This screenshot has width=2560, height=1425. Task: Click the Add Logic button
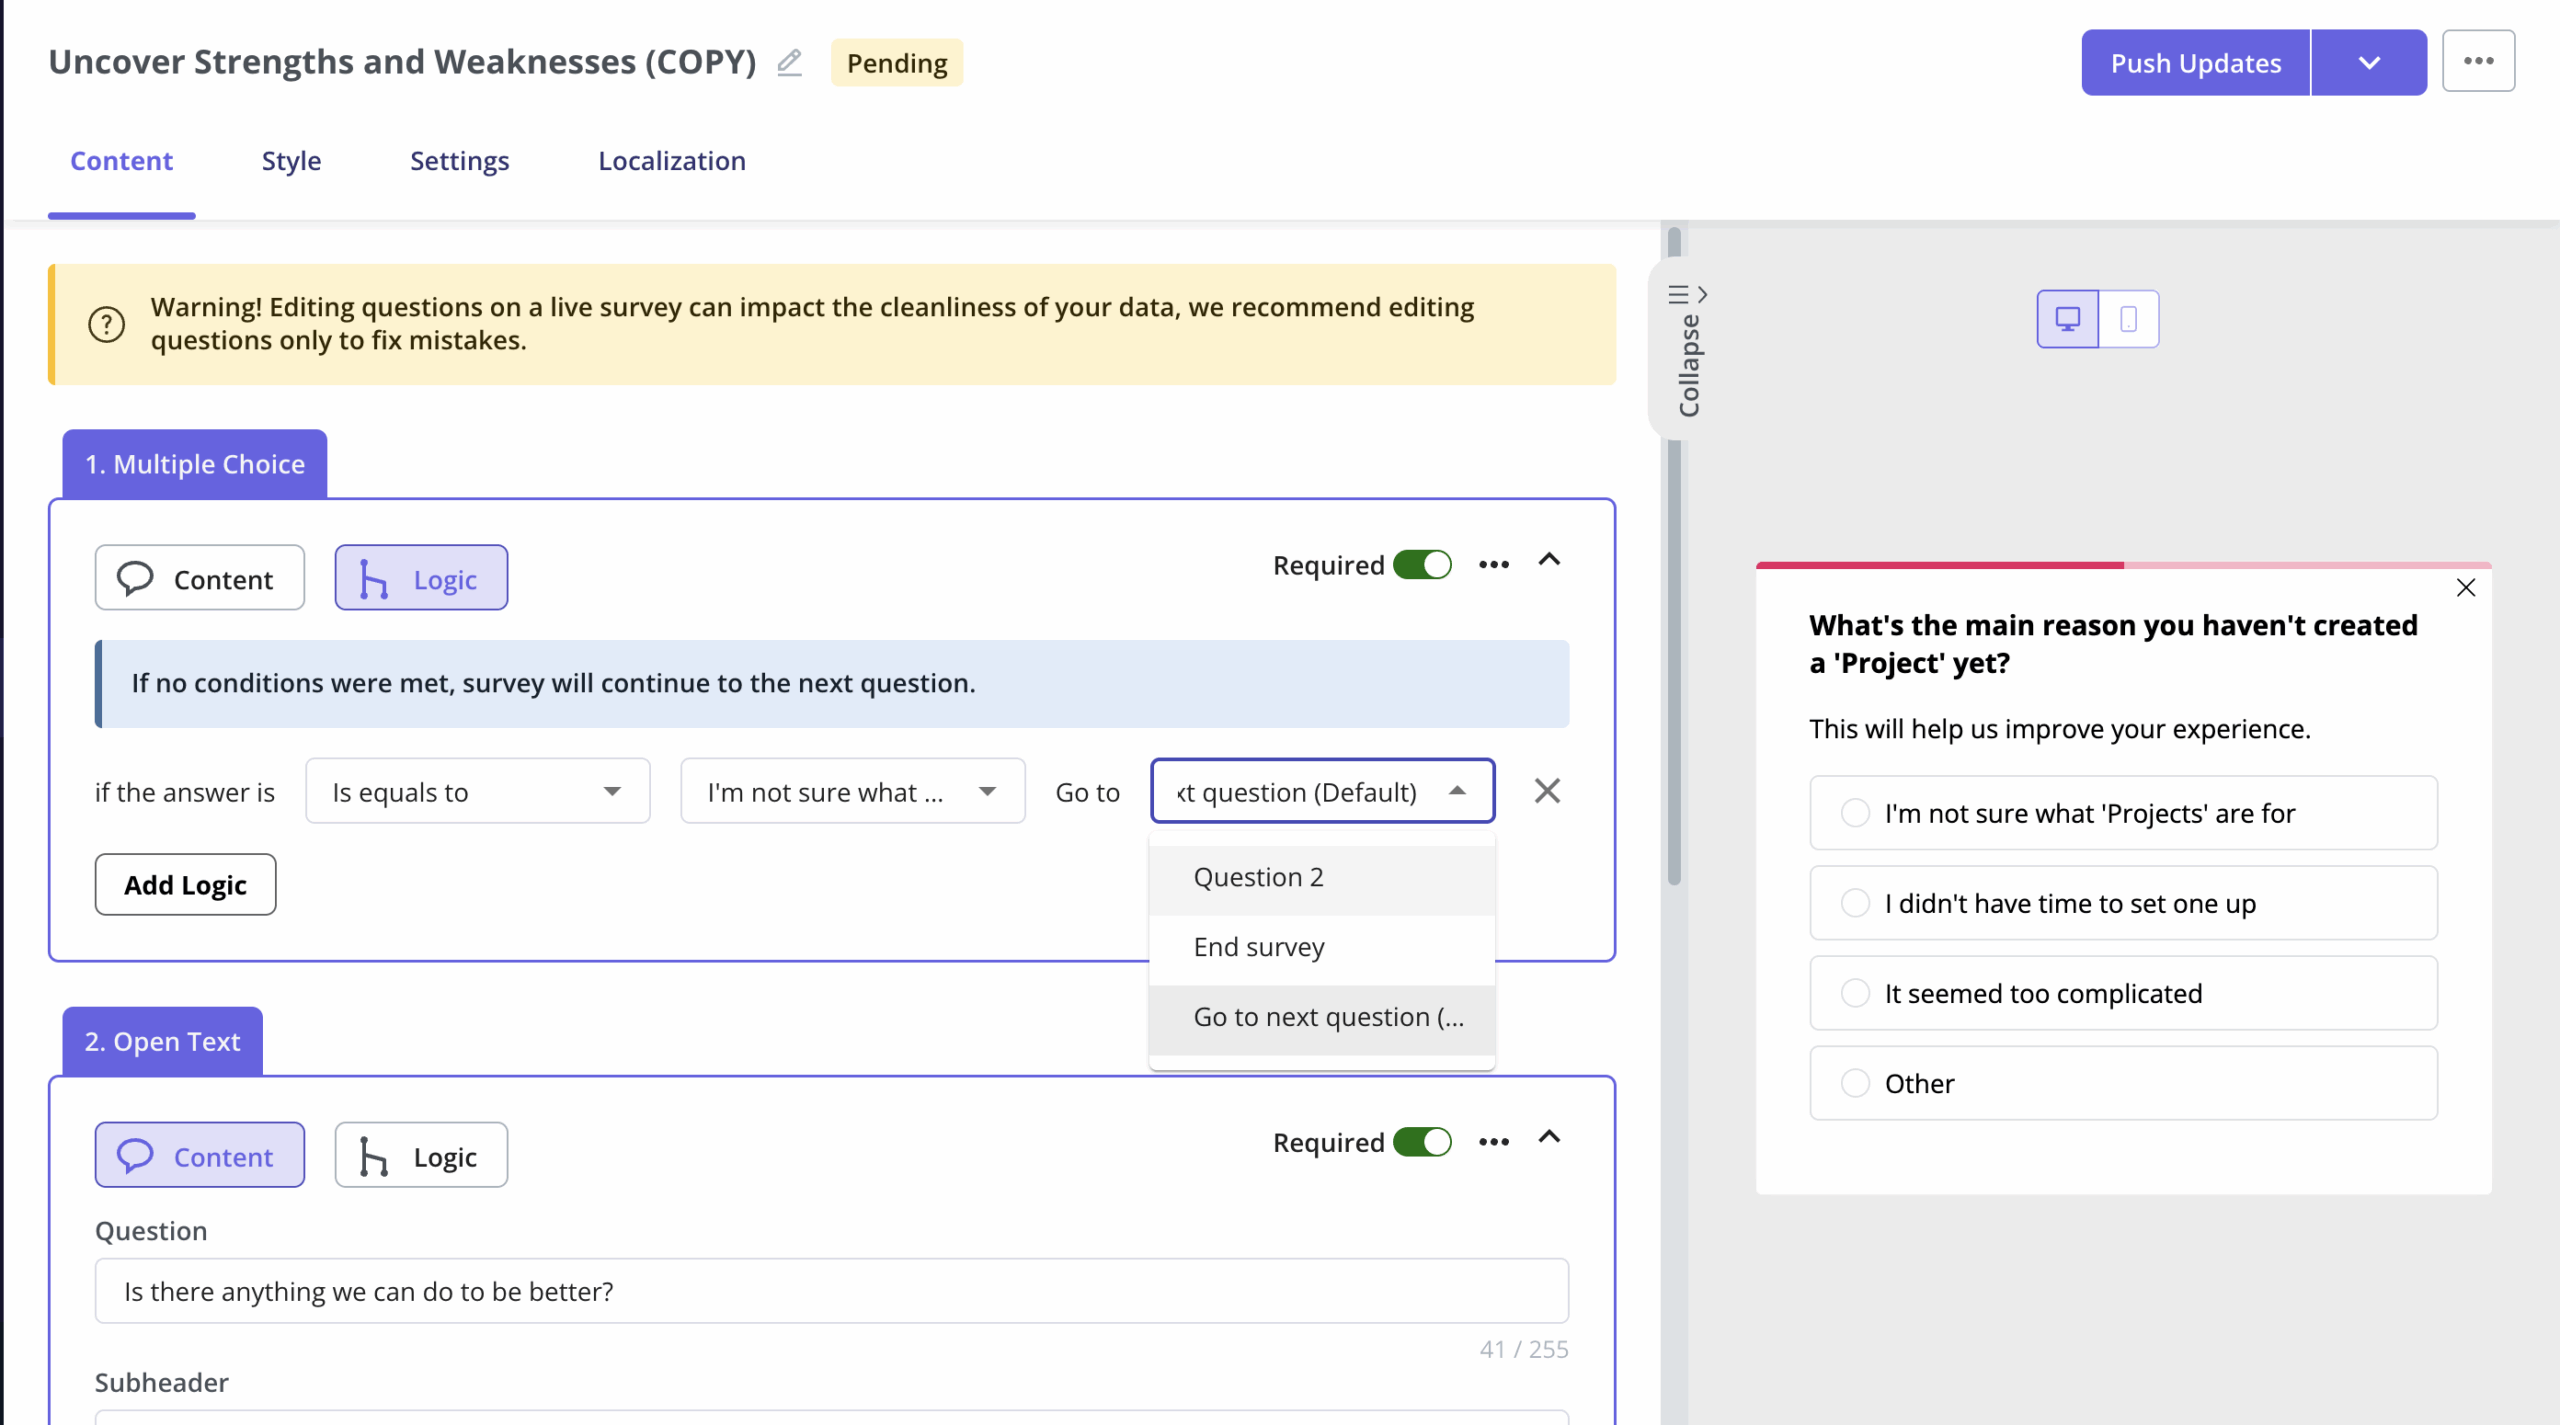click(x=184, y=884)
